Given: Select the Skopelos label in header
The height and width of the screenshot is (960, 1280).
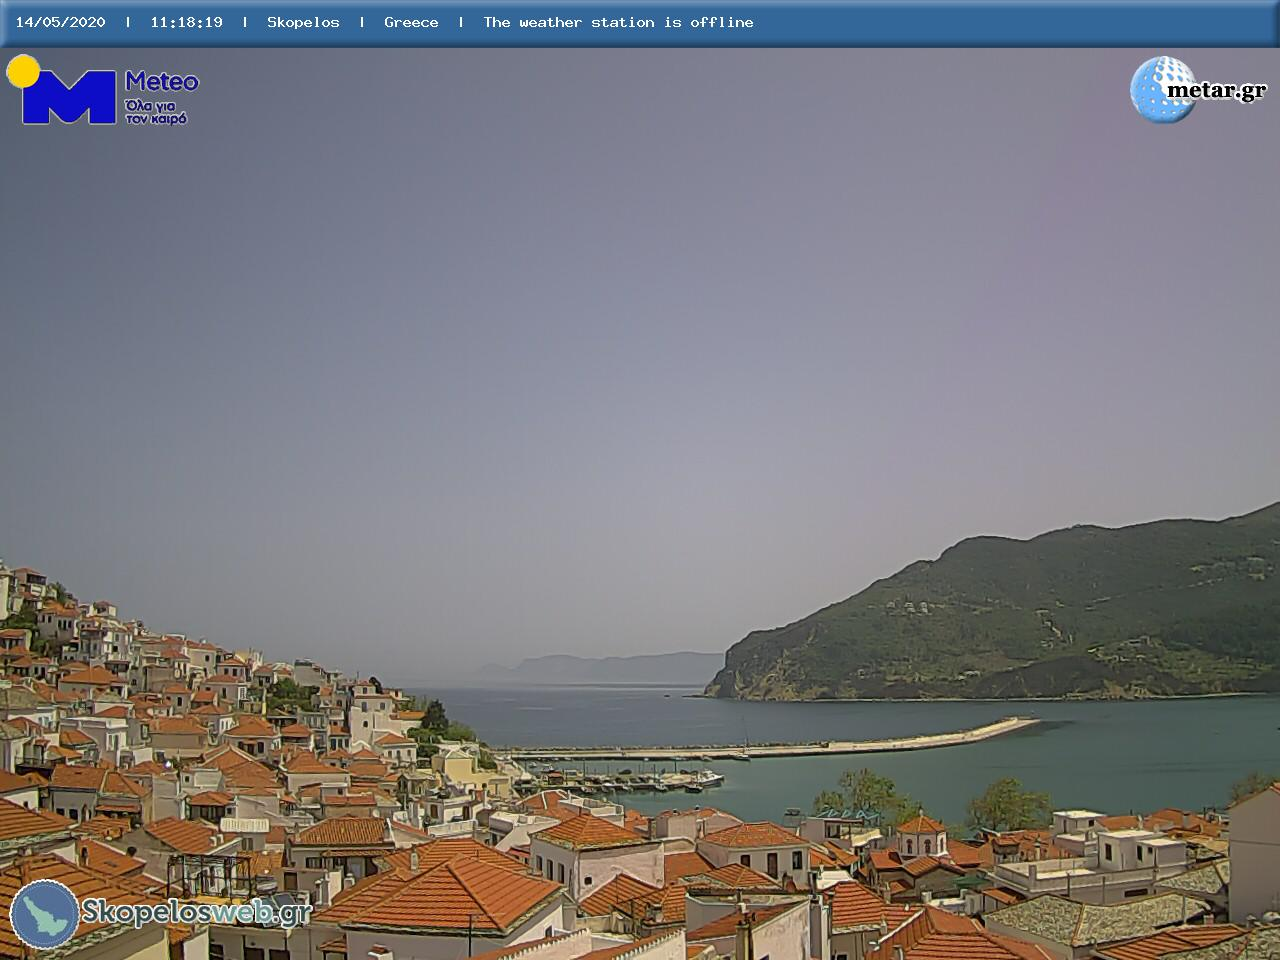Looking at the screenshot, I should 303,22.
